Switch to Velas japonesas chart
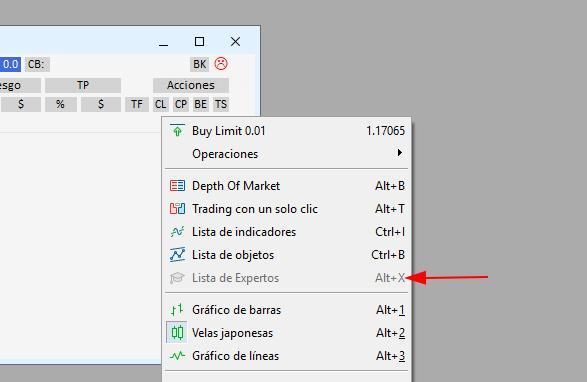 point(287,333)
